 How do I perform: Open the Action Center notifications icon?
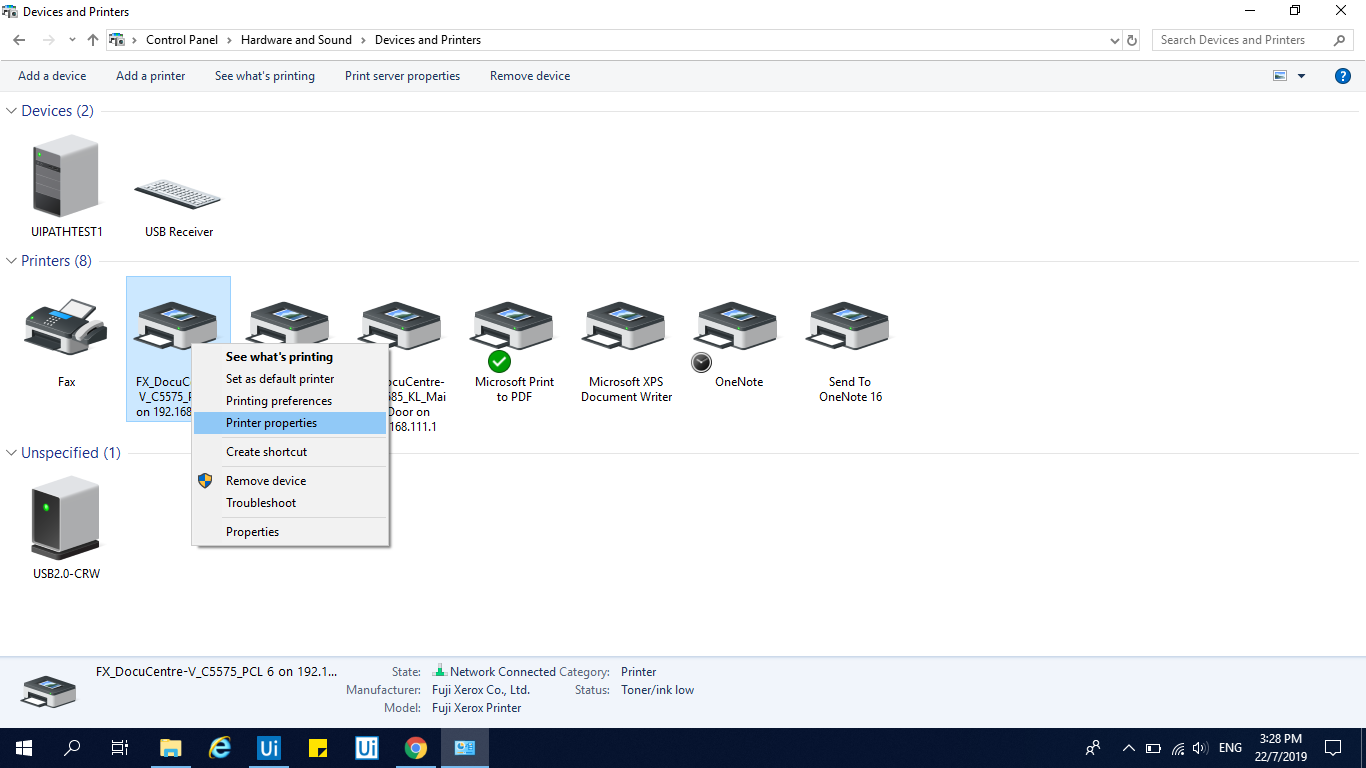[1333, 747]
